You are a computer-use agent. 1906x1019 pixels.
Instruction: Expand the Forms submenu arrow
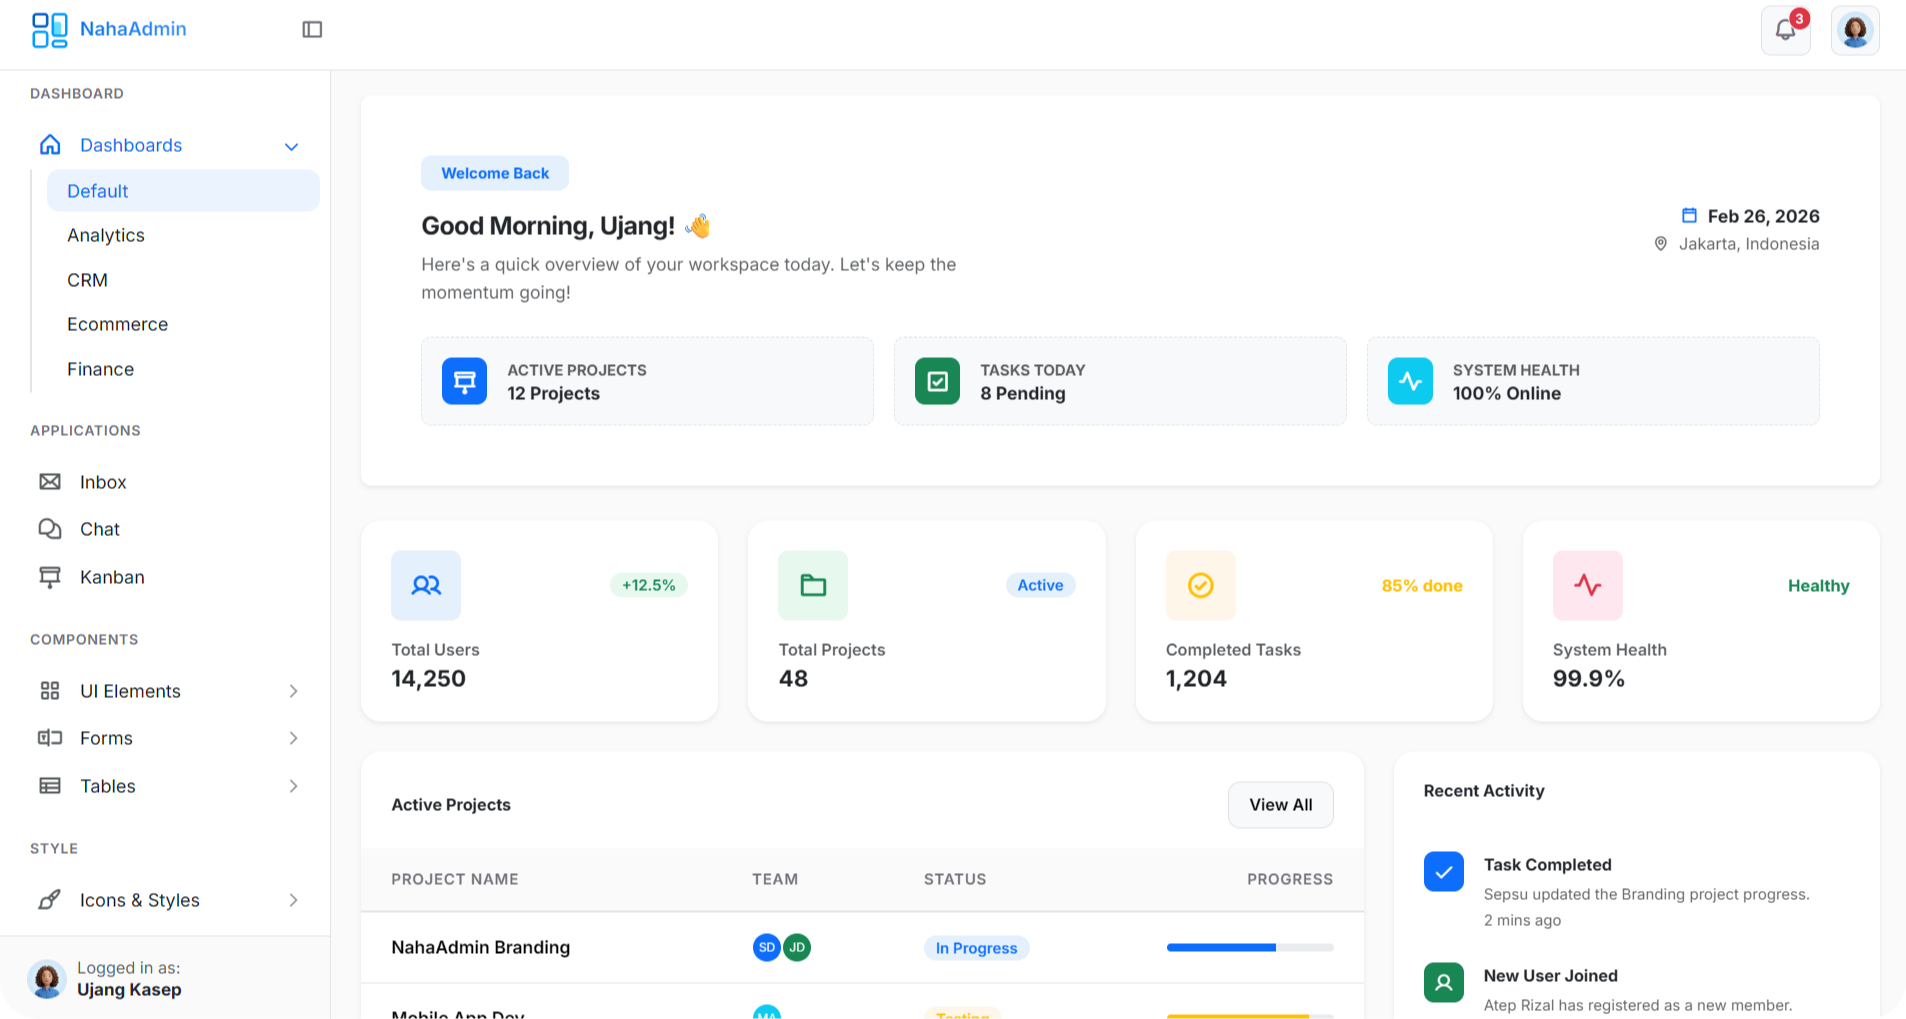point(293,738)
